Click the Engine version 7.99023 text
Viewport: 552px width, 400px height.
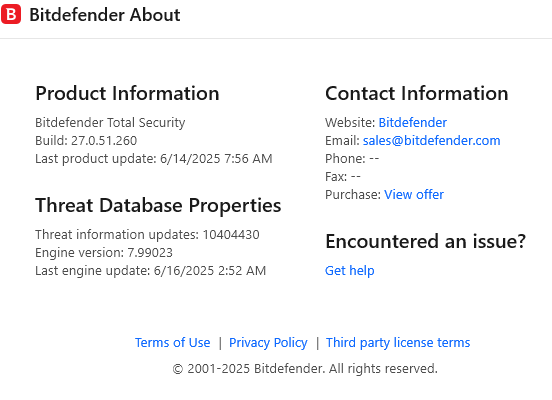tap(104, 252)
